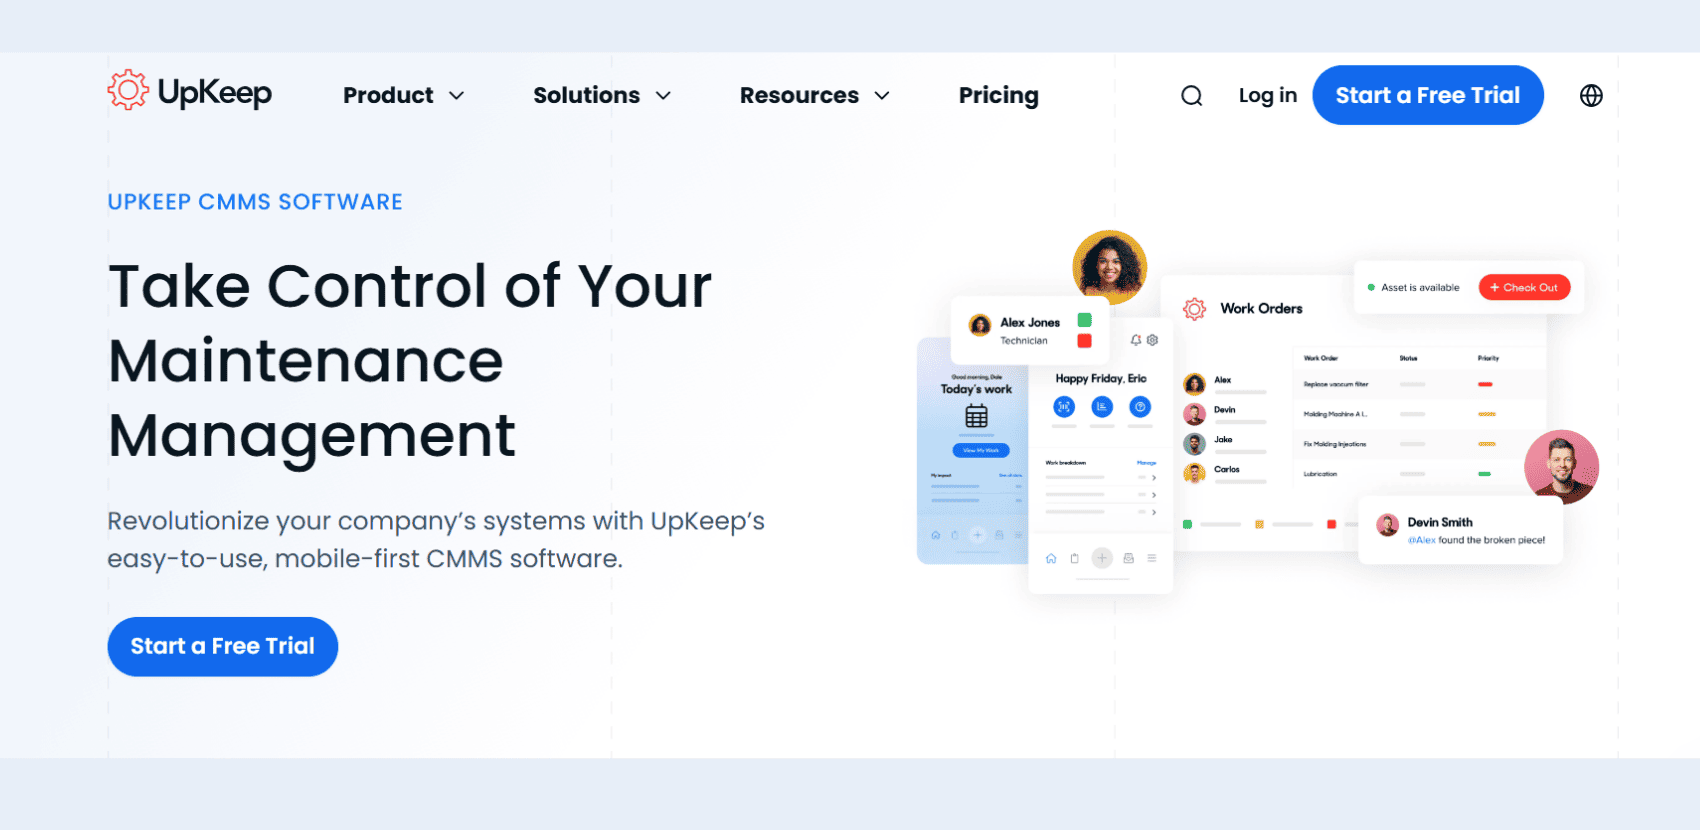Screen dimensions: 1700x830
Task: Click the Priority column header
Action: point(1488,358)
